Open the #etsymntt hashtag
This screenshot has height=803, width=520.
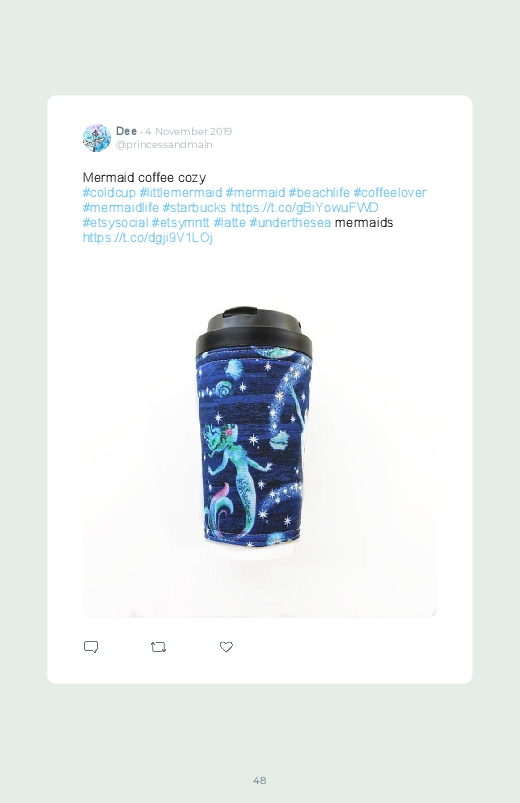coord(180,223)
